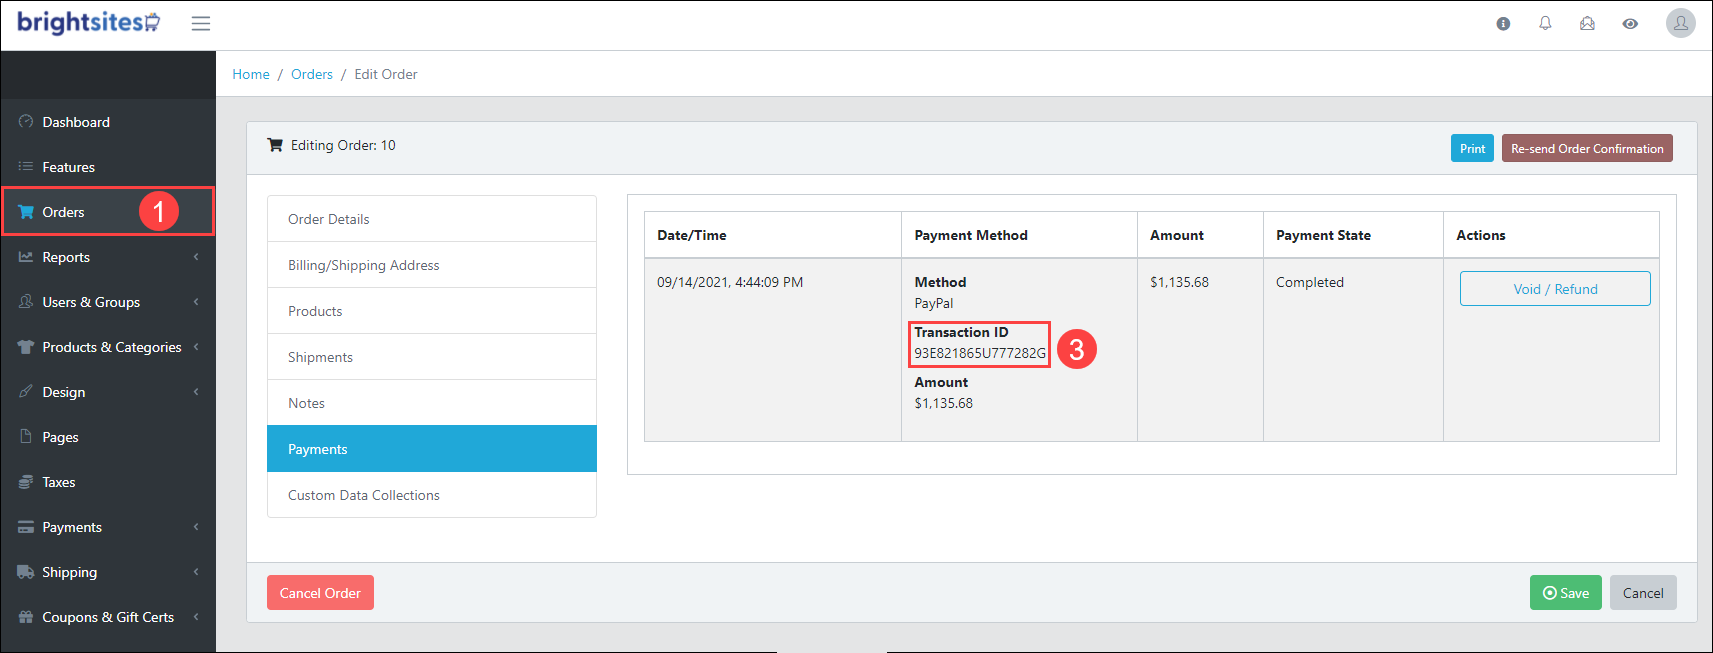Click Re-send Order Confirmation button
The width and height of the screenshot is (1713, 653).
click(x=1587, y=148)
